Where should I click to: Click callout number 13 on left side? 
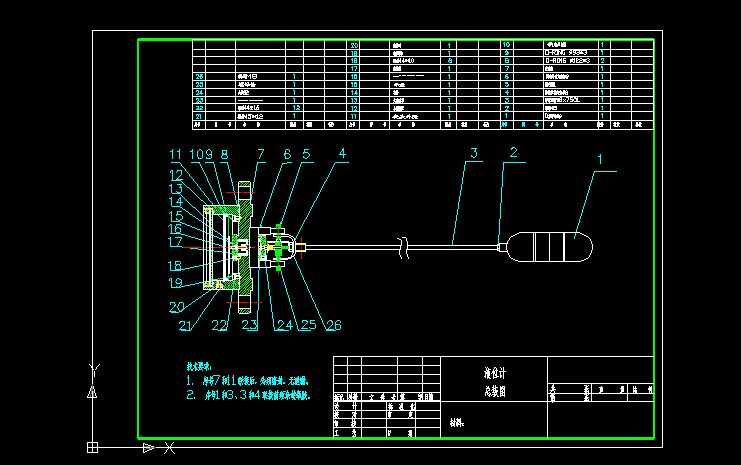tap(176, 189)
